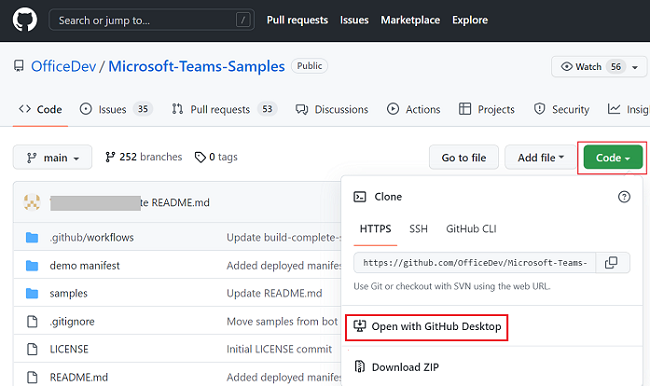Viewport: 650px width, 386px height.
Task: Open the partially visible Insights tab
Action: point(628,109)
